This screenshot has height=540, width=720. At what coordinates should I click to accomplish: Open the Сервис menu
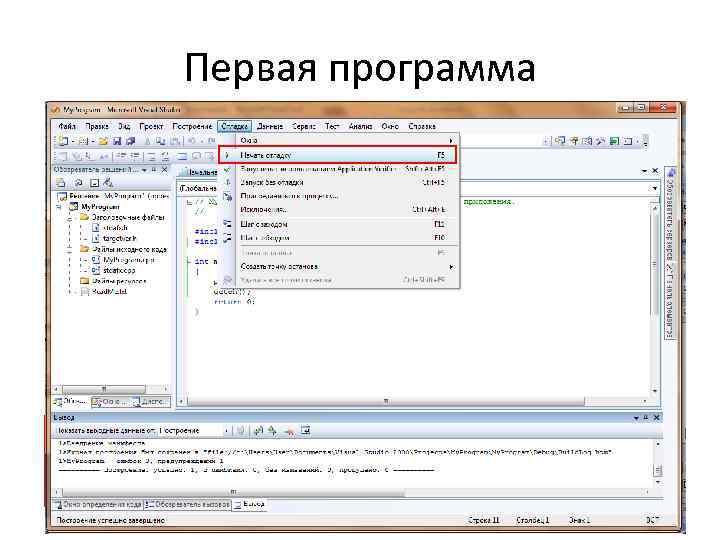304,126
